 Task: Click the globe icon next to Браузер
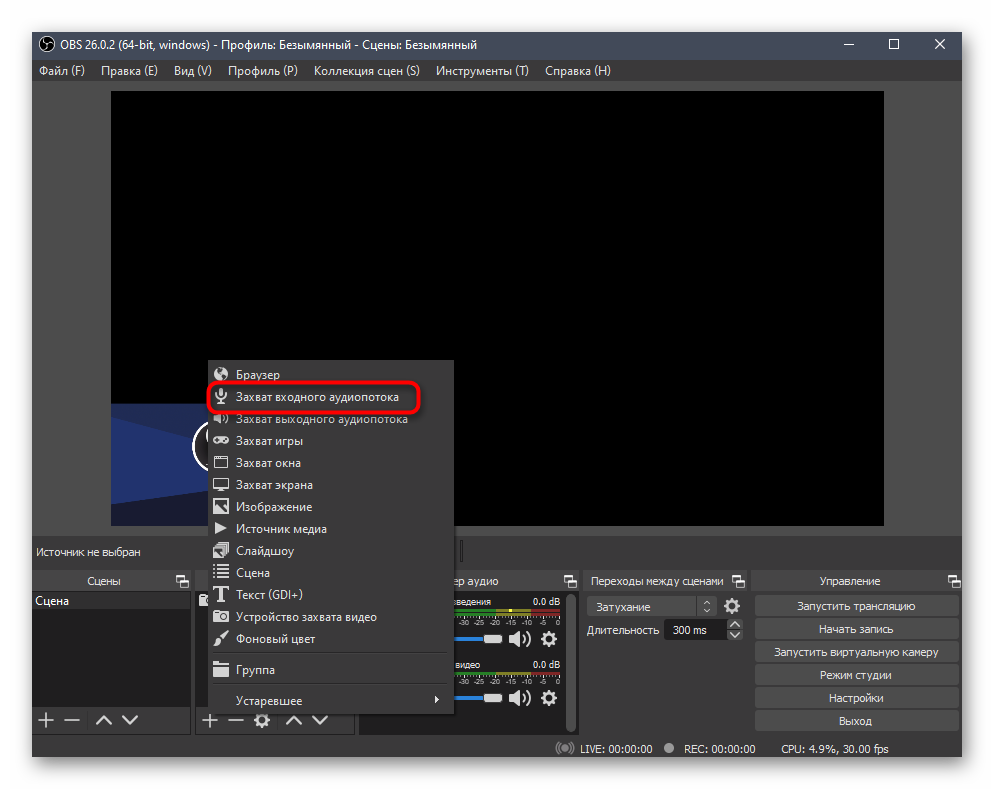click(221, 374)
